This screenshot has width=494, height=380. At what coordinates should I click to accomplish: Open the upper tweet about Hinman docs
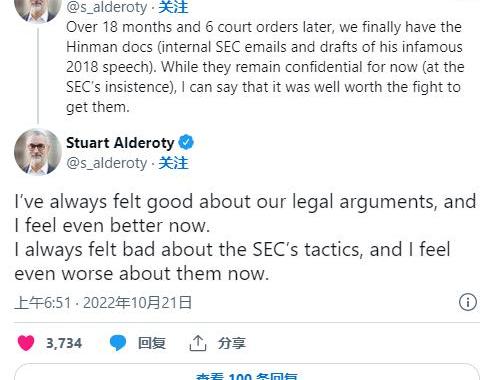click(265, 67)
